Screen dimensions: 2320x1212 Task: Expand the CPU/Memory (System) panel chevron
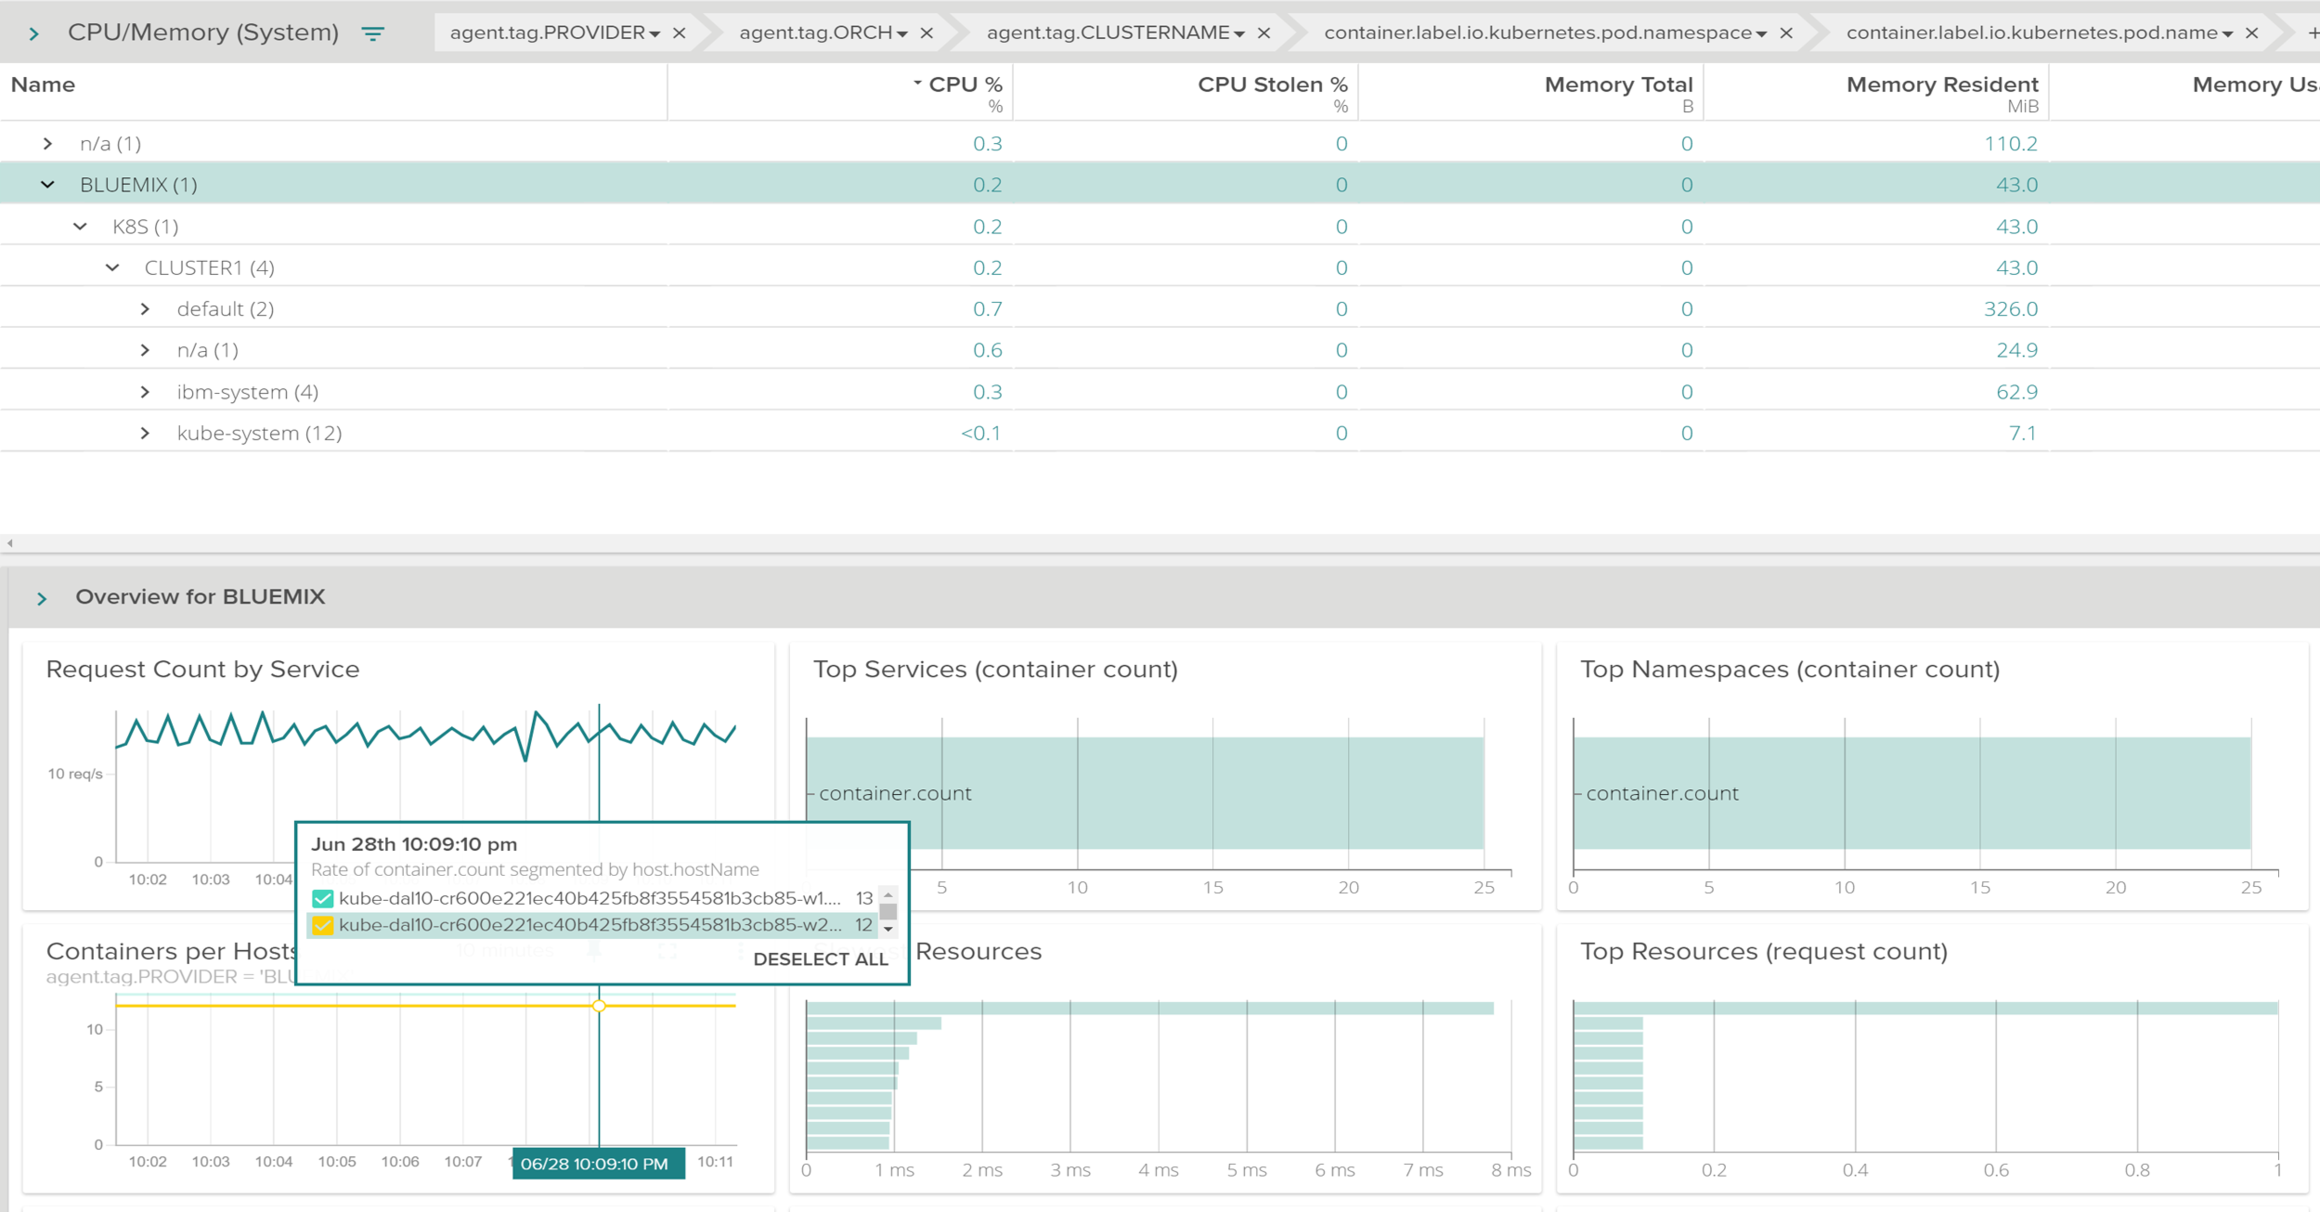point(34,33)
